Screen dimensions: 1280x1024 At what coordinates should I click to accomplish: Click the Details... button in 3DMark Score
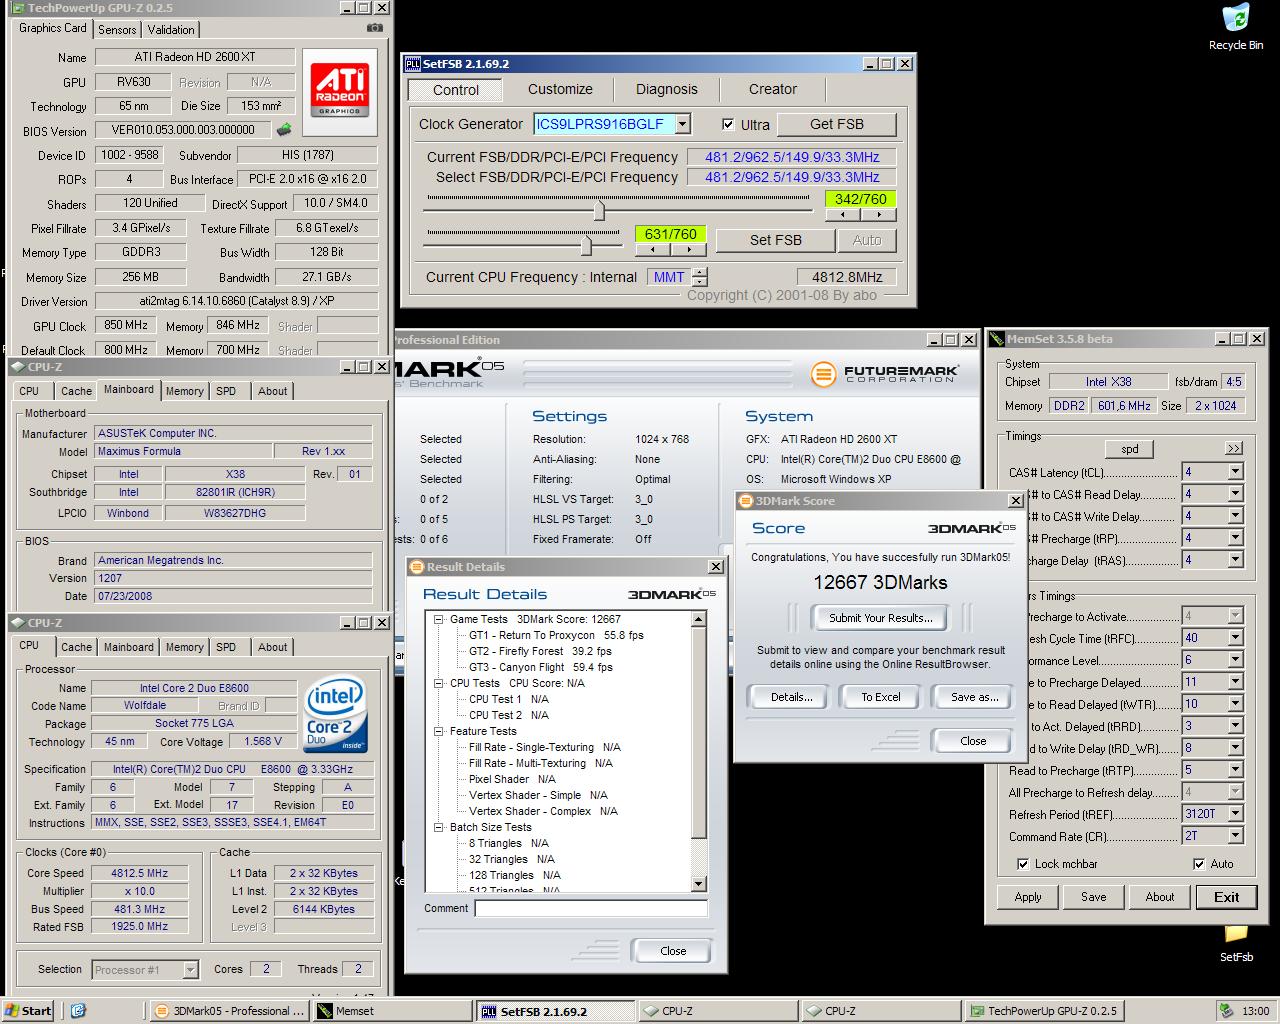791,697
